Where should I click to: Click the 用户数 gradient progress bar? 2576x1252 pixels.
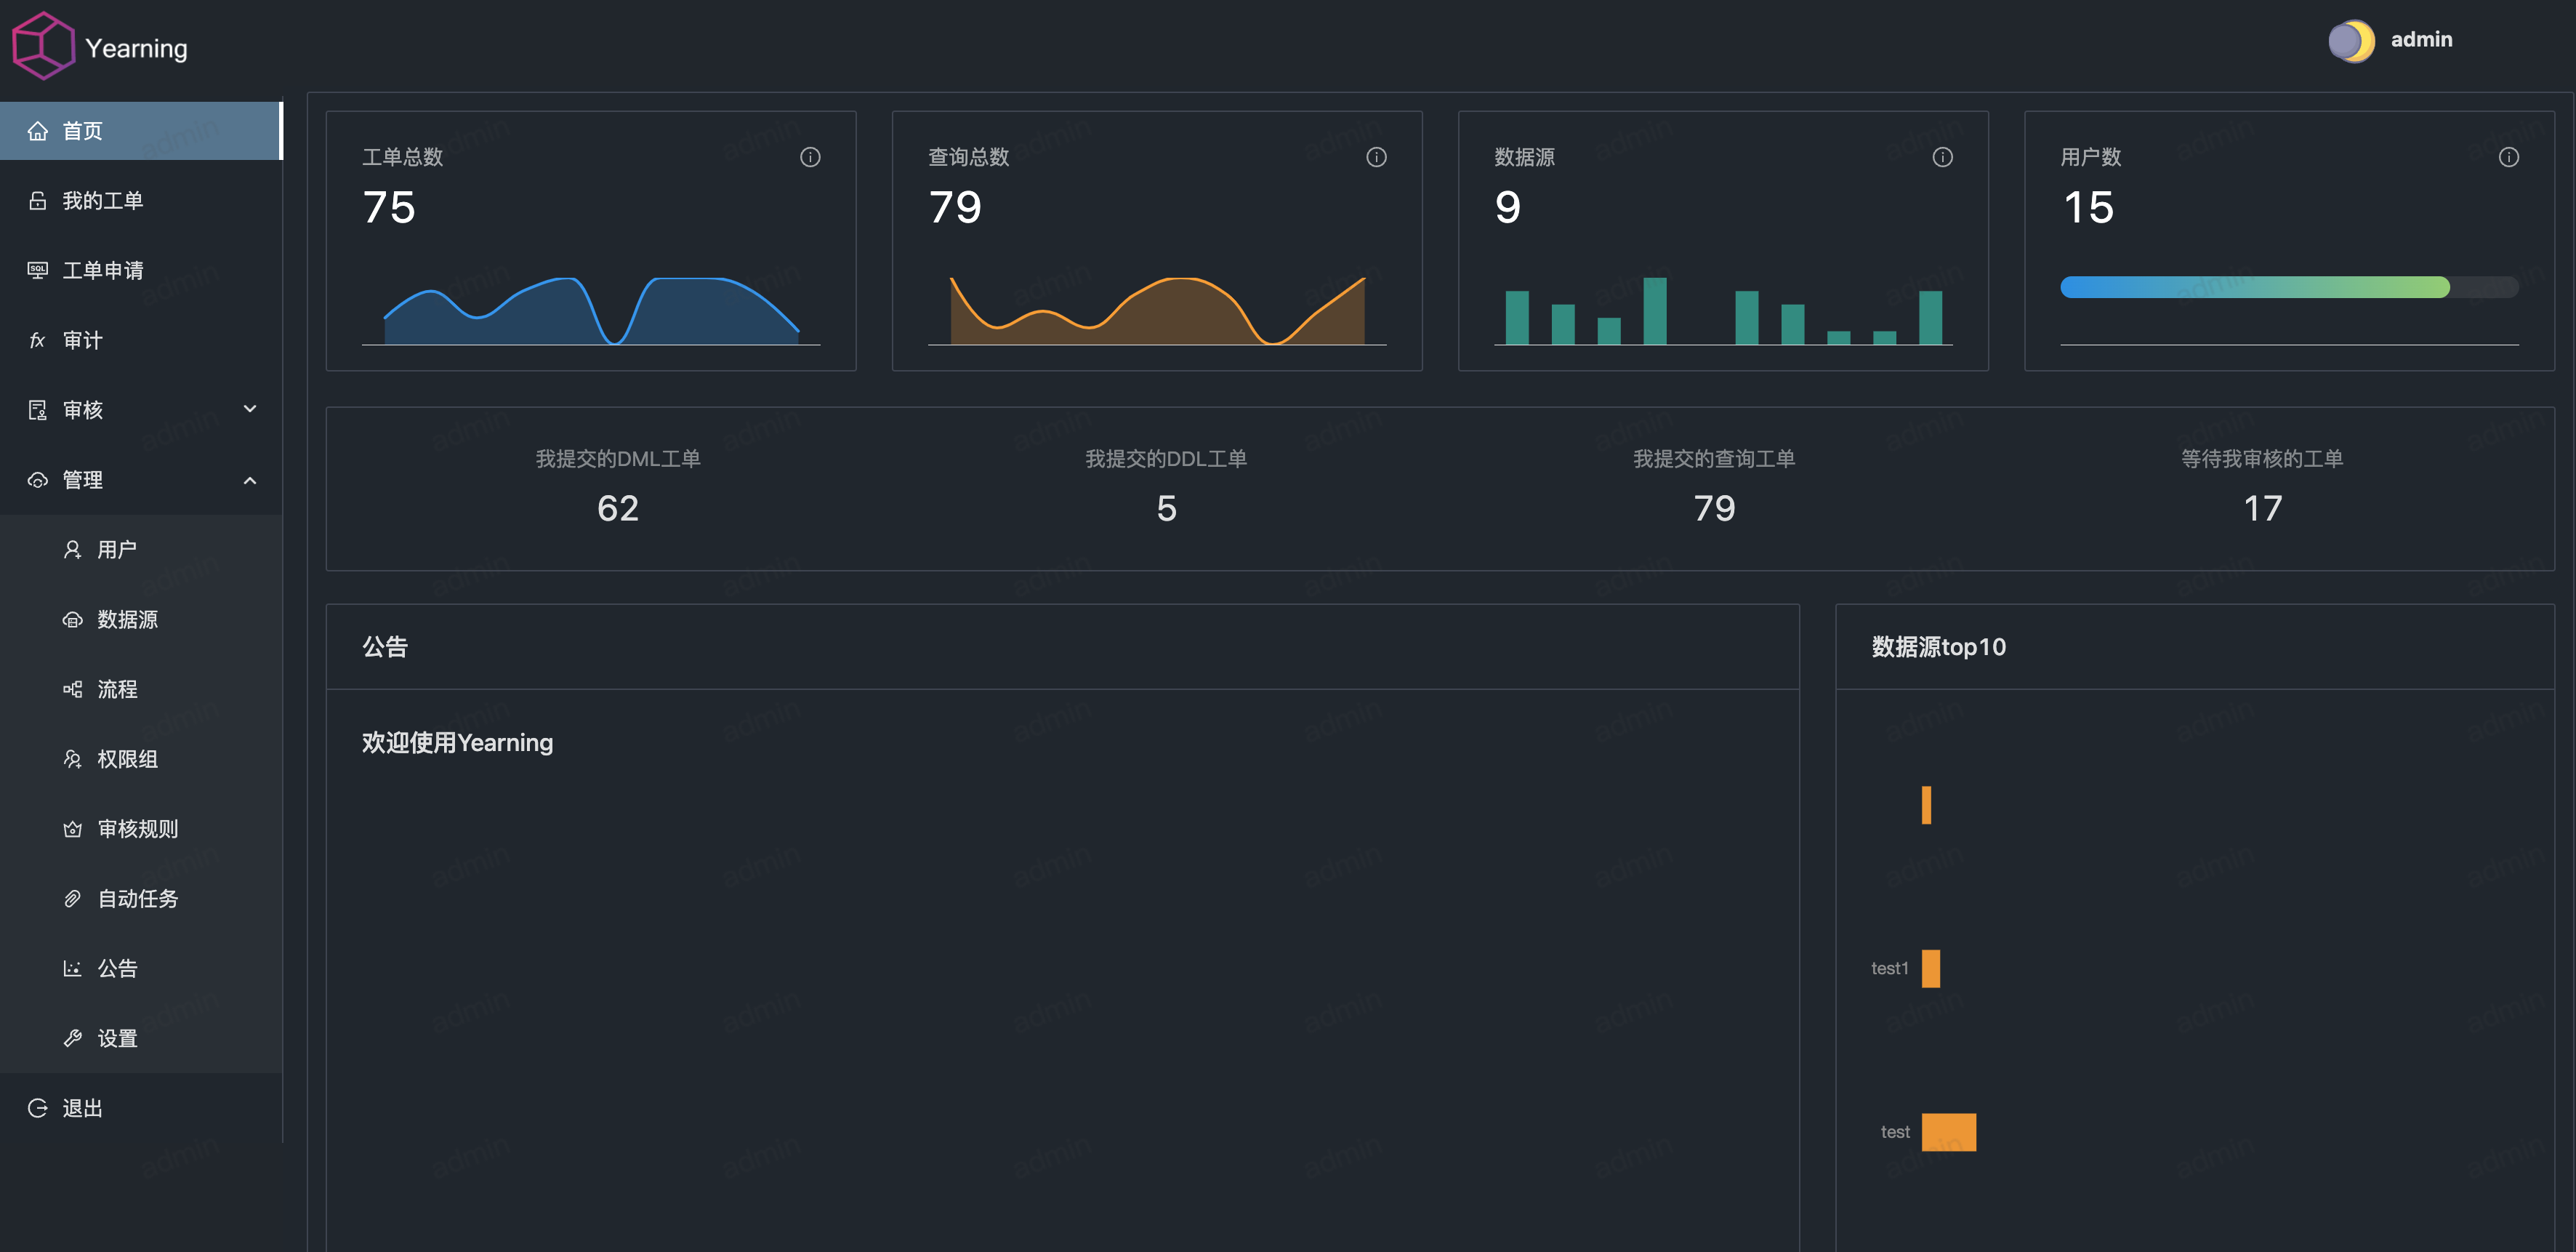[2254, 288]
